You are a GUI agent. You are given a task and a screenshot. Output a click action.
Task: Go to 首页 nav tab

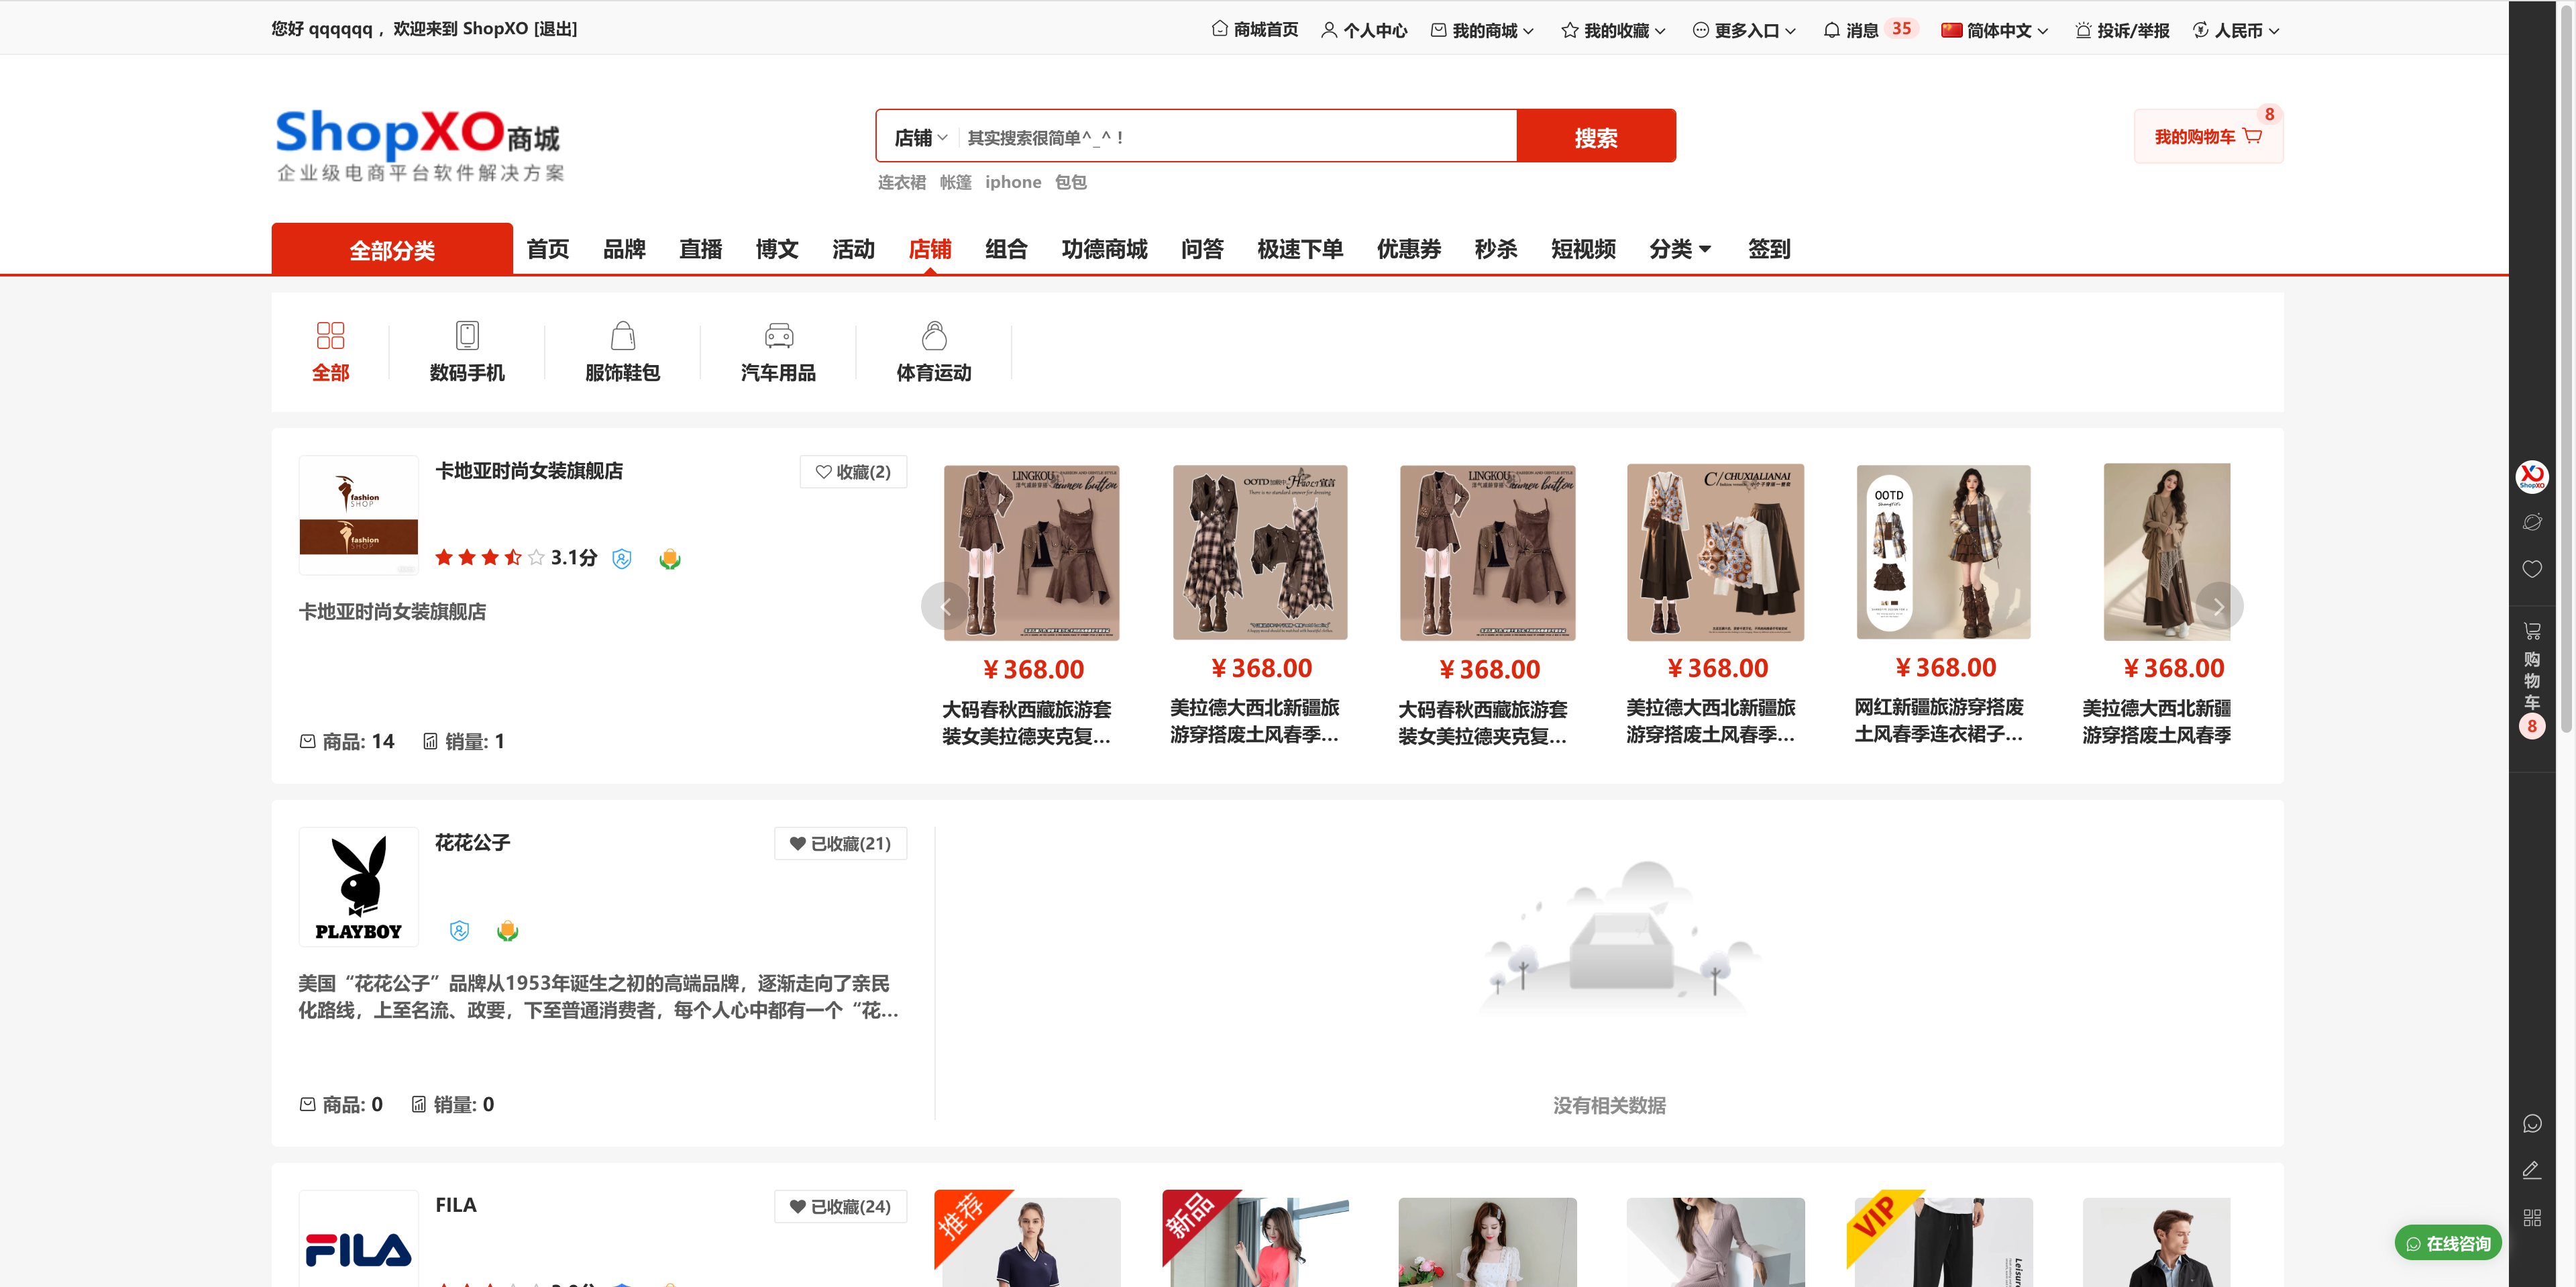click(548, 249)
